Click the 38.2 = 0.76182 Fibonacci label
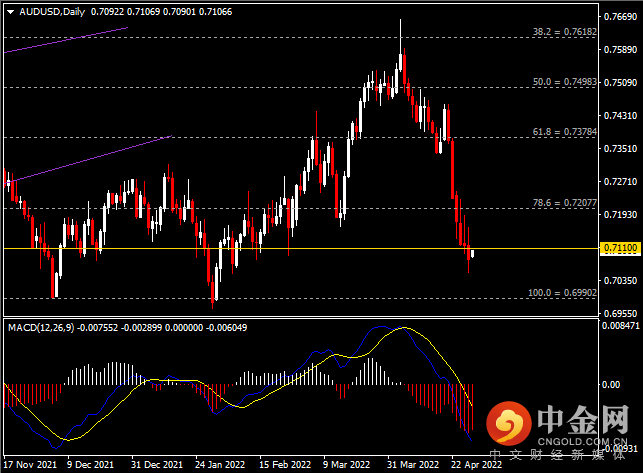This screenshot has height=473, width=643. (x=565, y=32)
